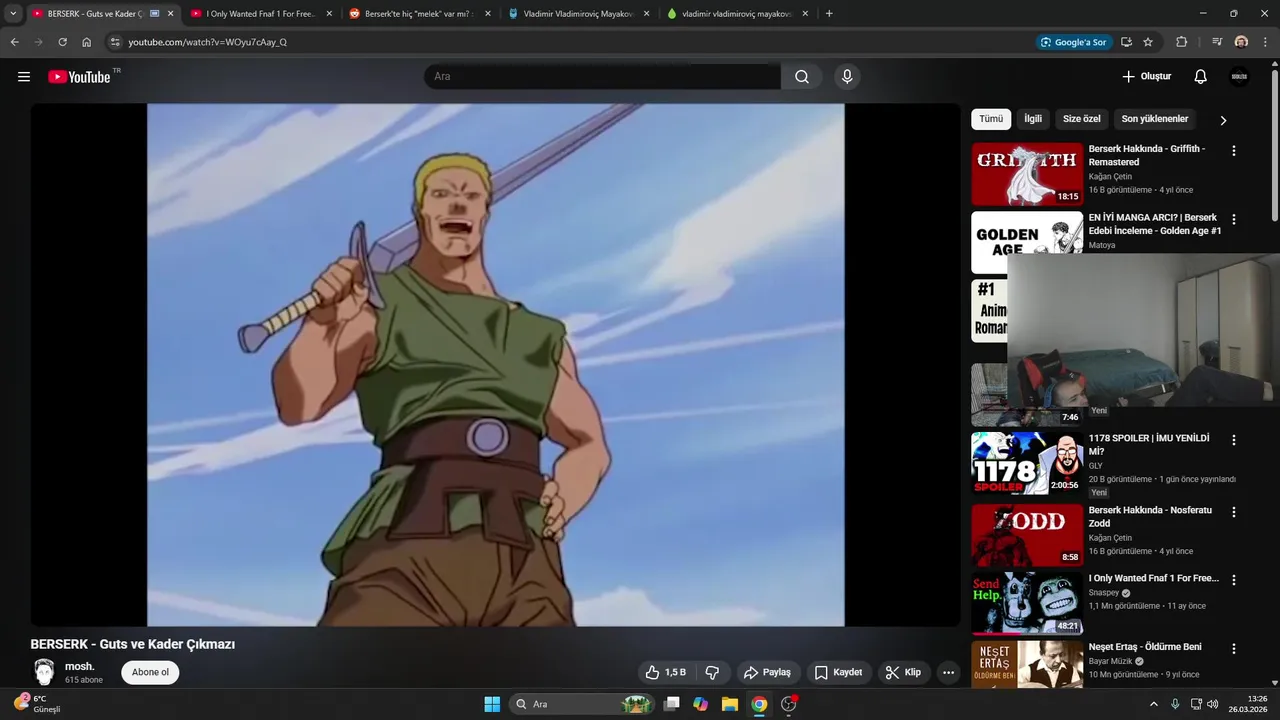The image size is (1280, 720).
Task: Open the install app icon in address bar
Action: point(1126,42)
